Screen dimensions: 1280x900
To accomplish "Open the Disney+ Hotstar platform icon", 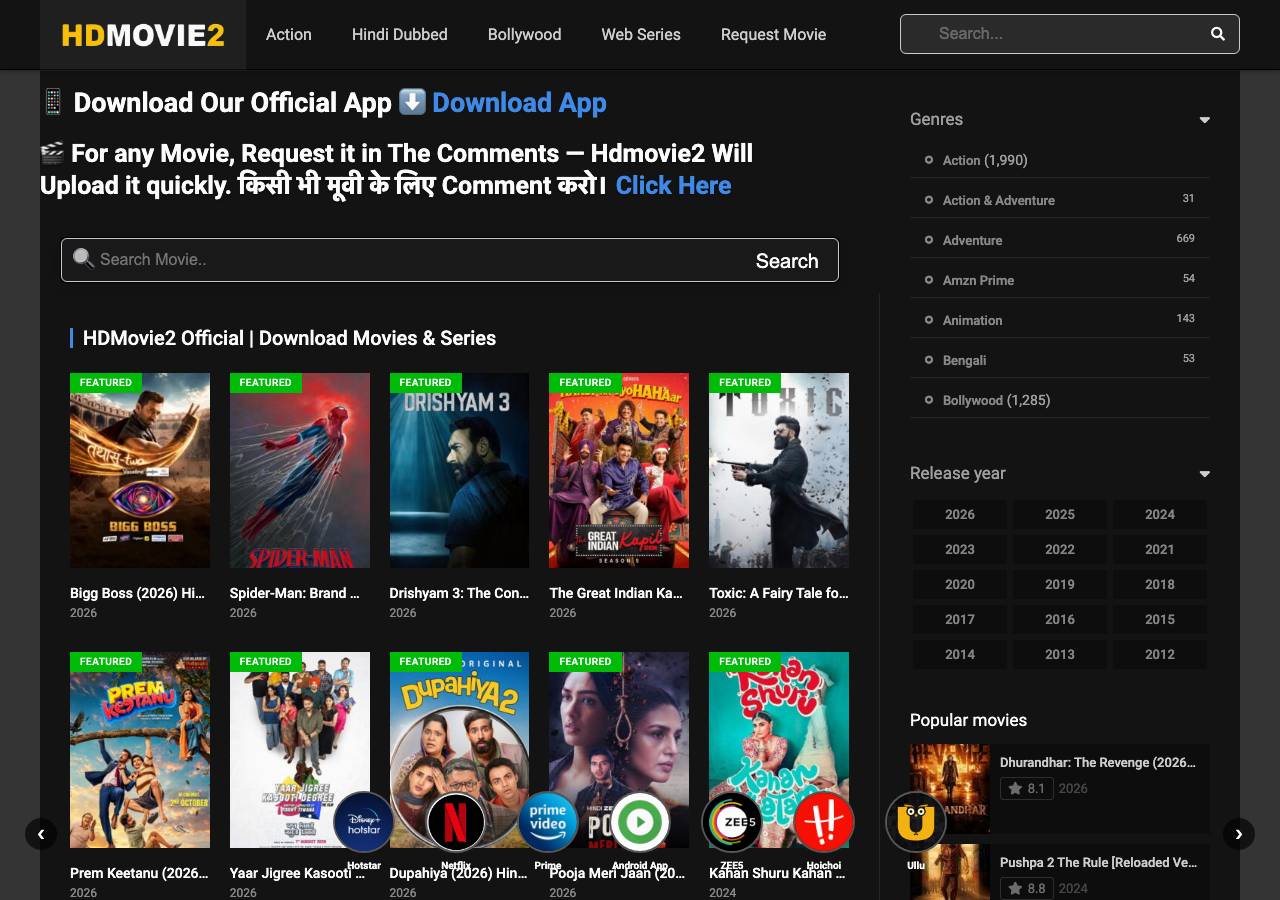I will (364, 822).
